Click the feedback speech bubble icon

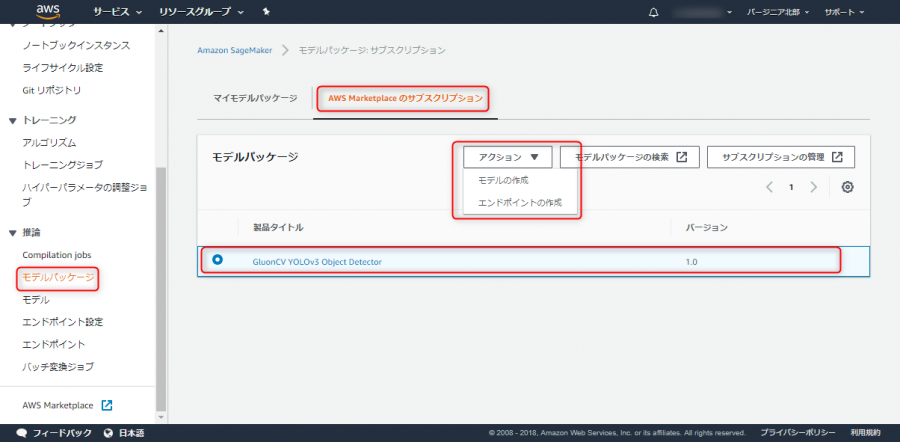pos(22,433)
